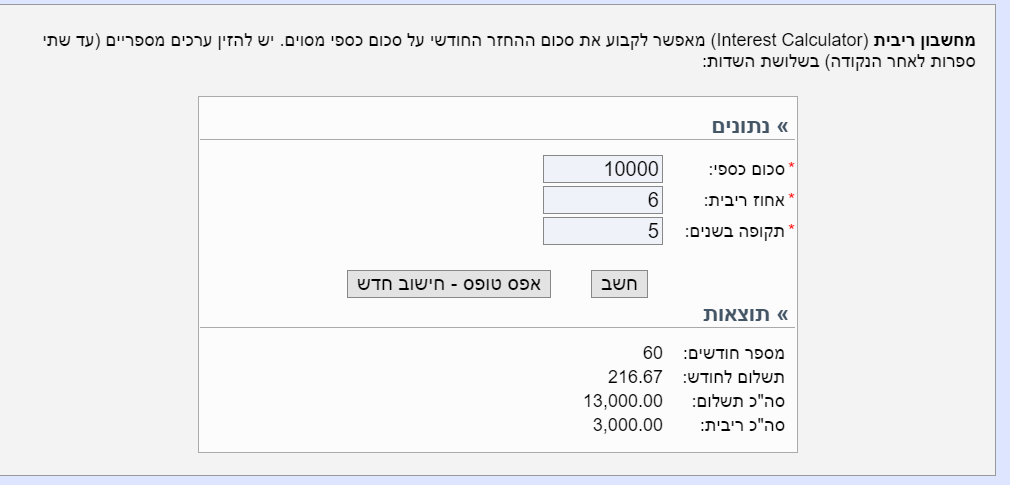Click the סה"כ ריבית label
This screenshot has height=485, width=1010.
tap(742, 425)
